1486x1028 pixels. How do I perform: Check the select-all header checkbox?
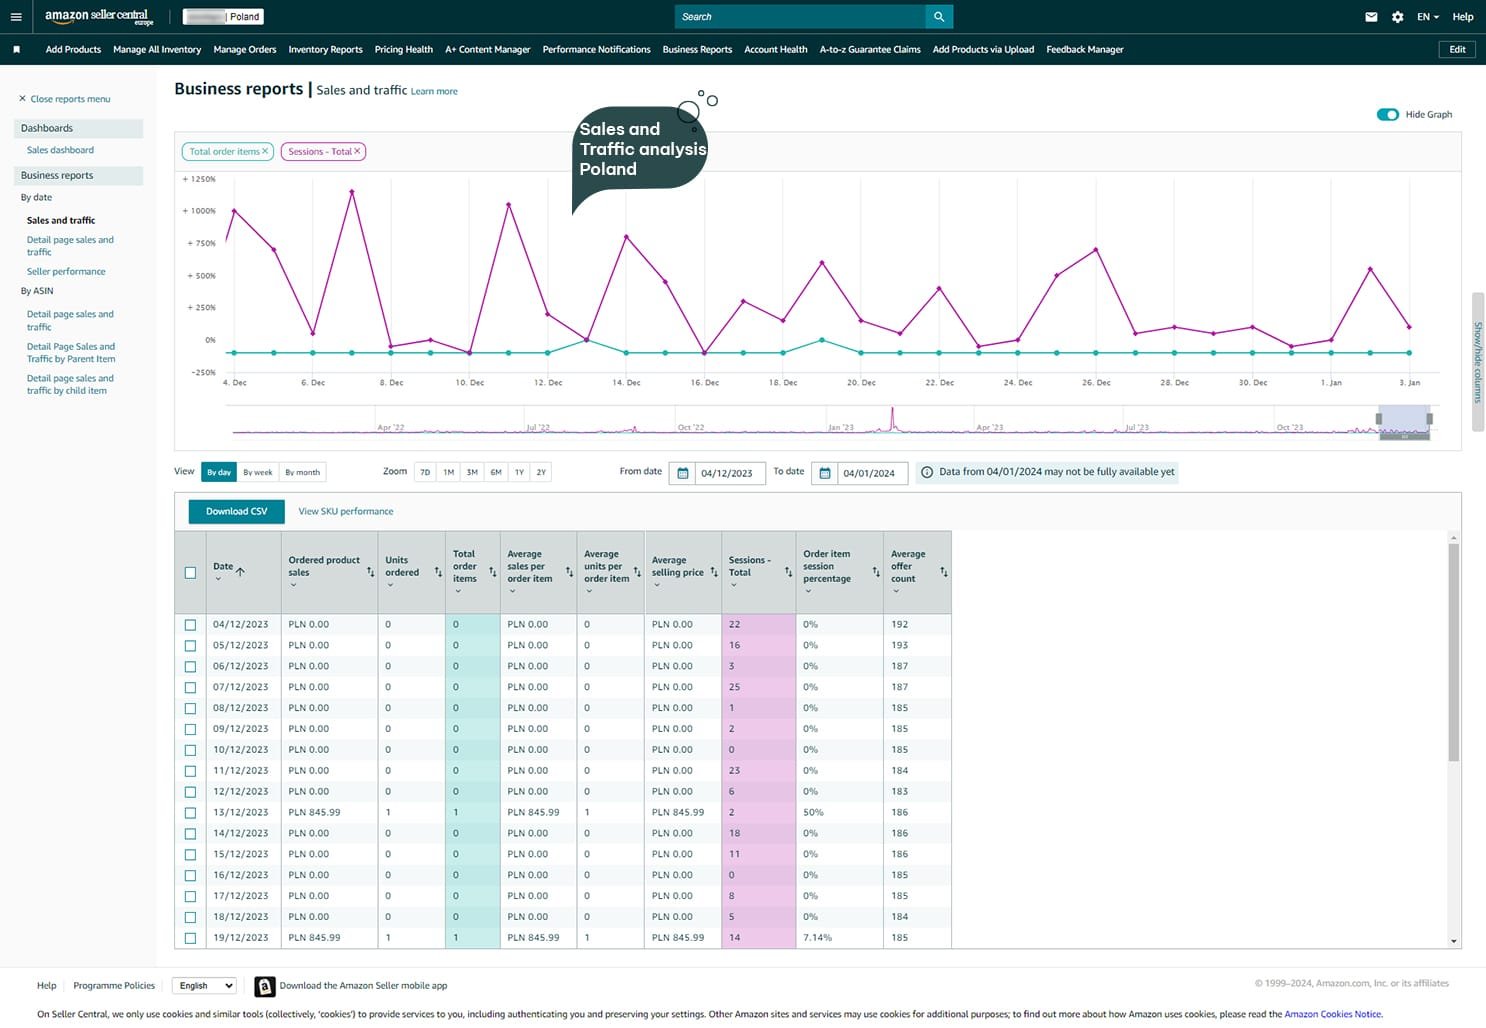click(x=190, y=573)
